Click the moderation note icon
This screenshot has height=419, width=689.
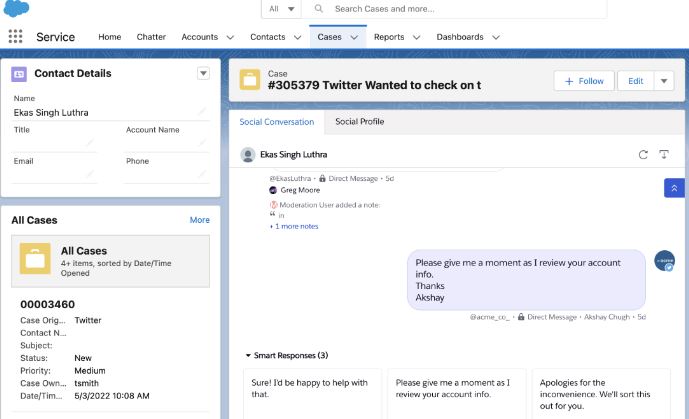coord(273,205)
